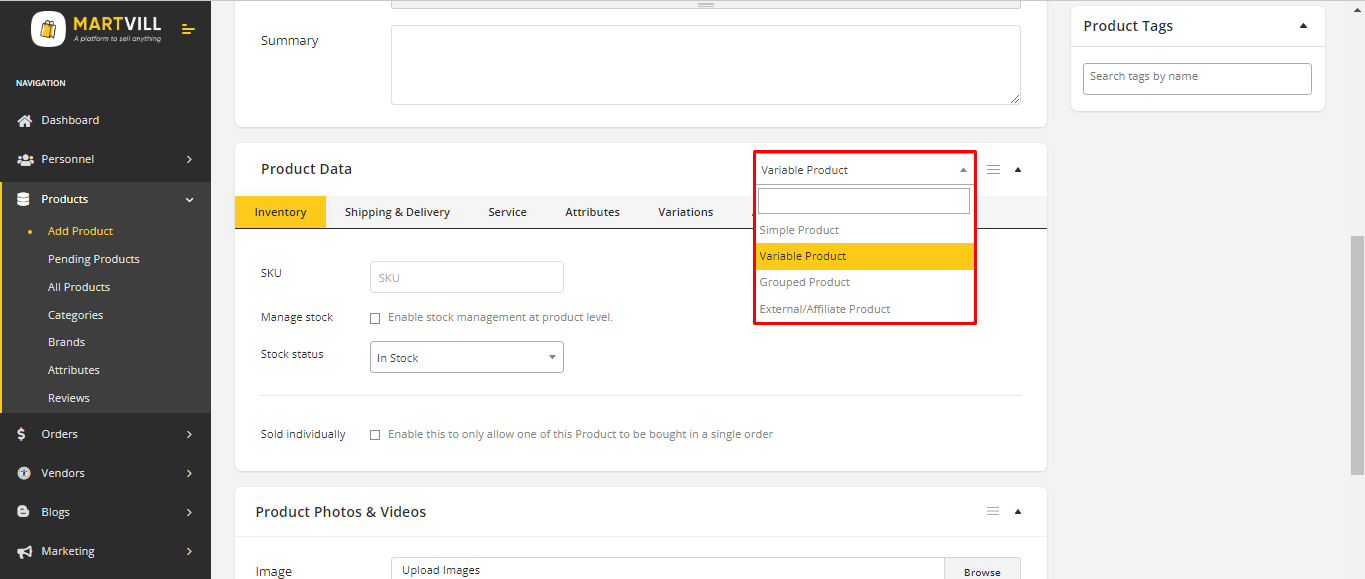Check the Sold individually checkbox
Image resolution: width=1365 pixels, height=579 pixels.
(x=375, y=435)
